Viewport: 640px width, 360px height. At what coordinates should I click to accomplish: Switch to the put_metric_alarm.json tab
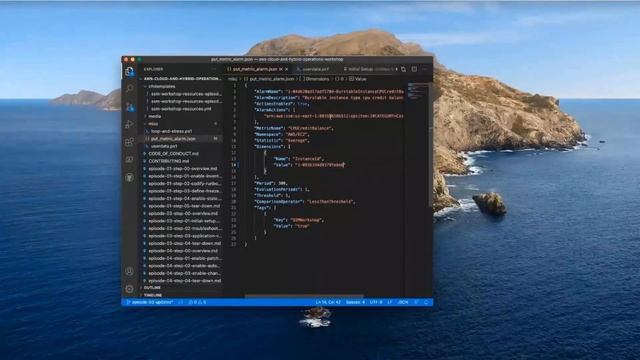pos(258,69)
